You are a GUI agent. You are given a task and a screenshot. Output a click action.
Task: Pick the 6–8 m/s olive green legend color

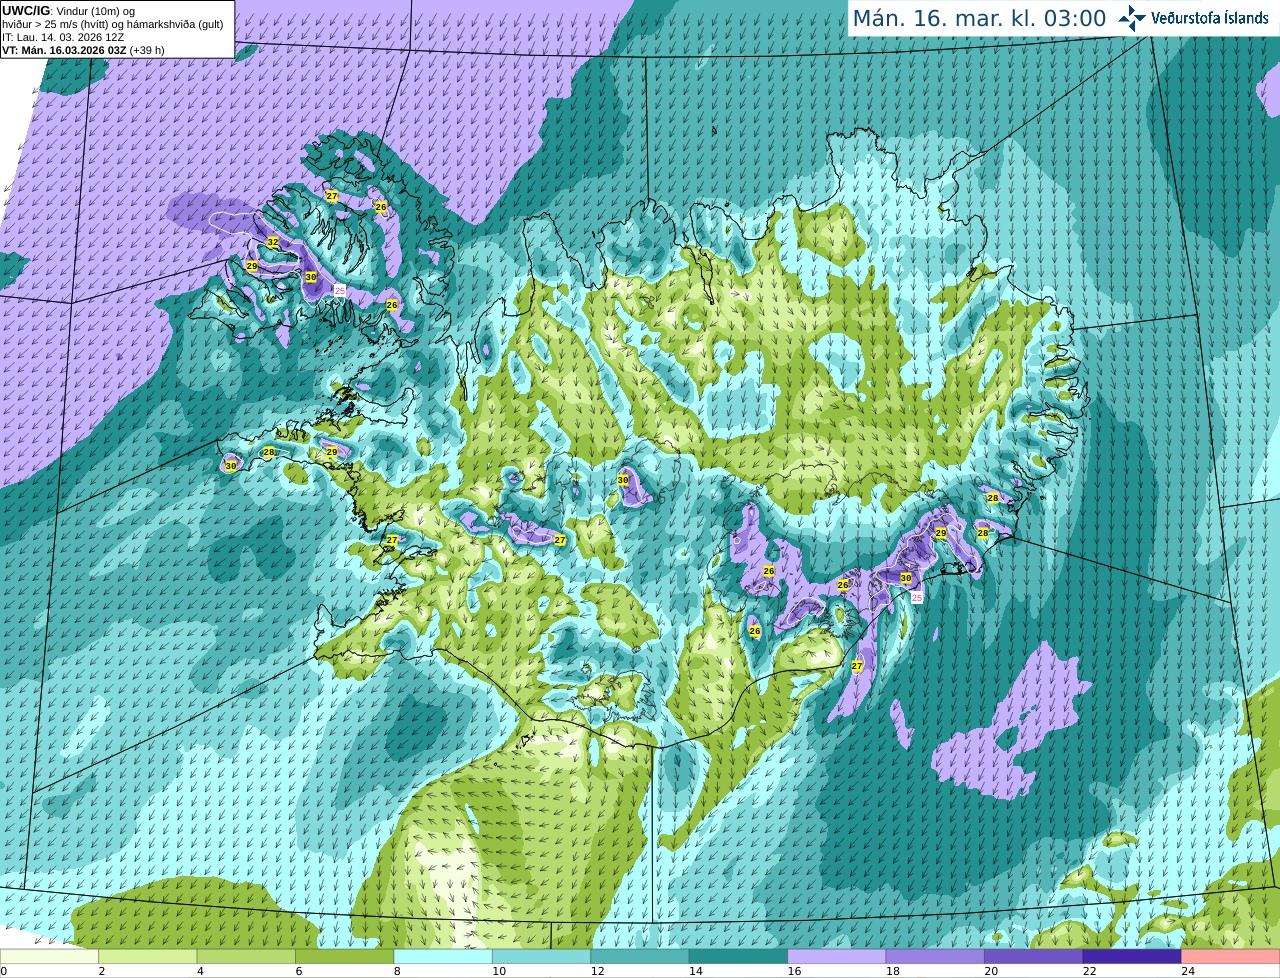coord(345,956)
